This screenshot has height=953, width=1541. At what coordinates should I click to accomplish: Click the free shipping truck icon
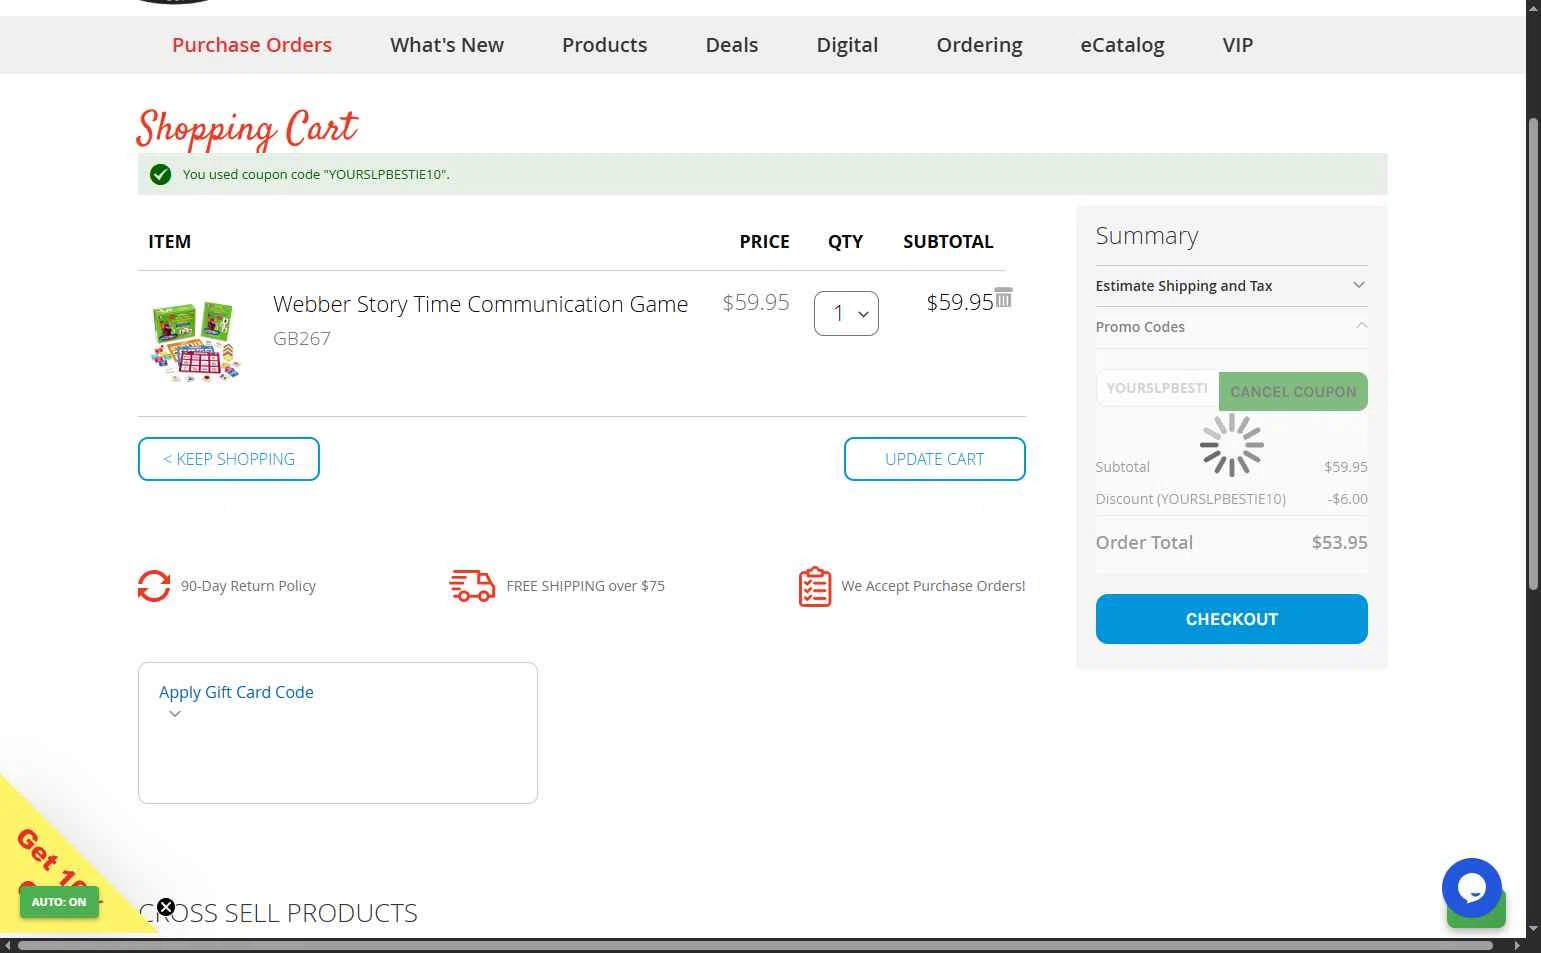click(472, 586)
